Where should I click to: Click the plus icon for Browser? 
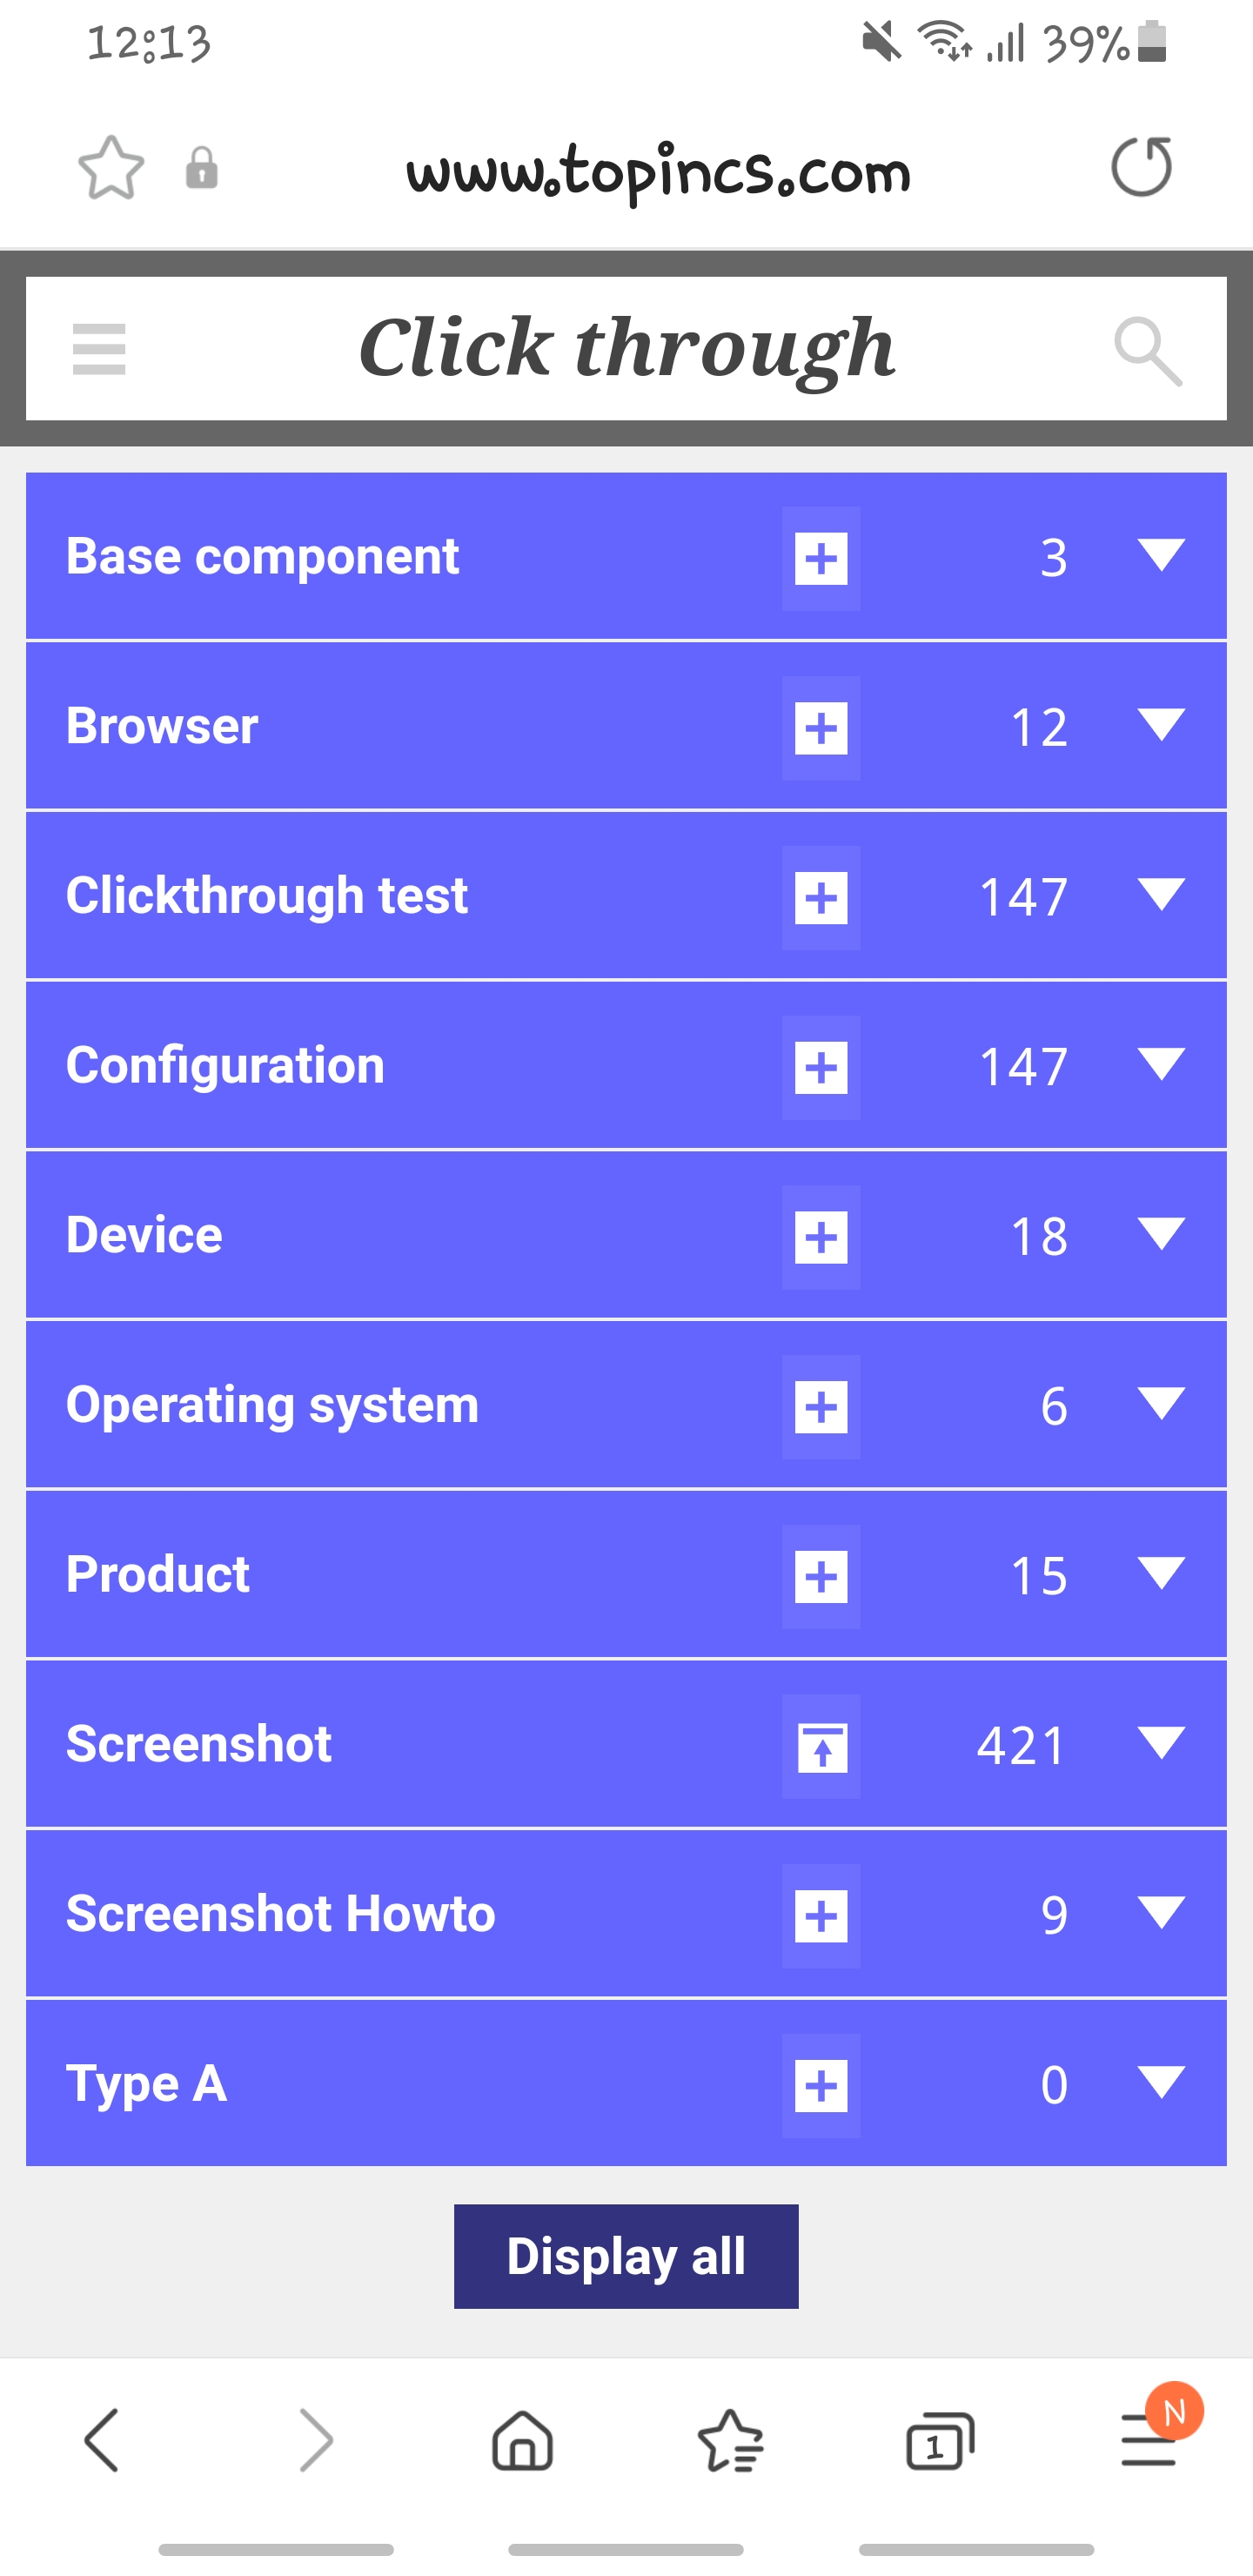click(x=821, y=728)
